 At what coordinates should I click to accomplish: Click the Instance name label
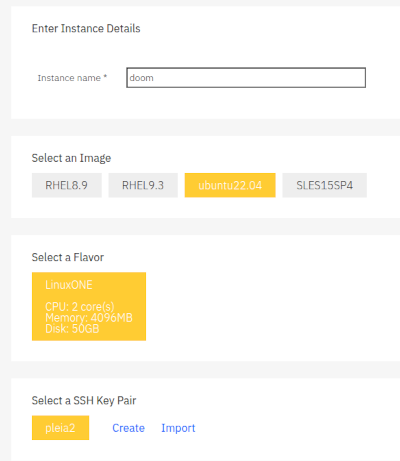69,78
